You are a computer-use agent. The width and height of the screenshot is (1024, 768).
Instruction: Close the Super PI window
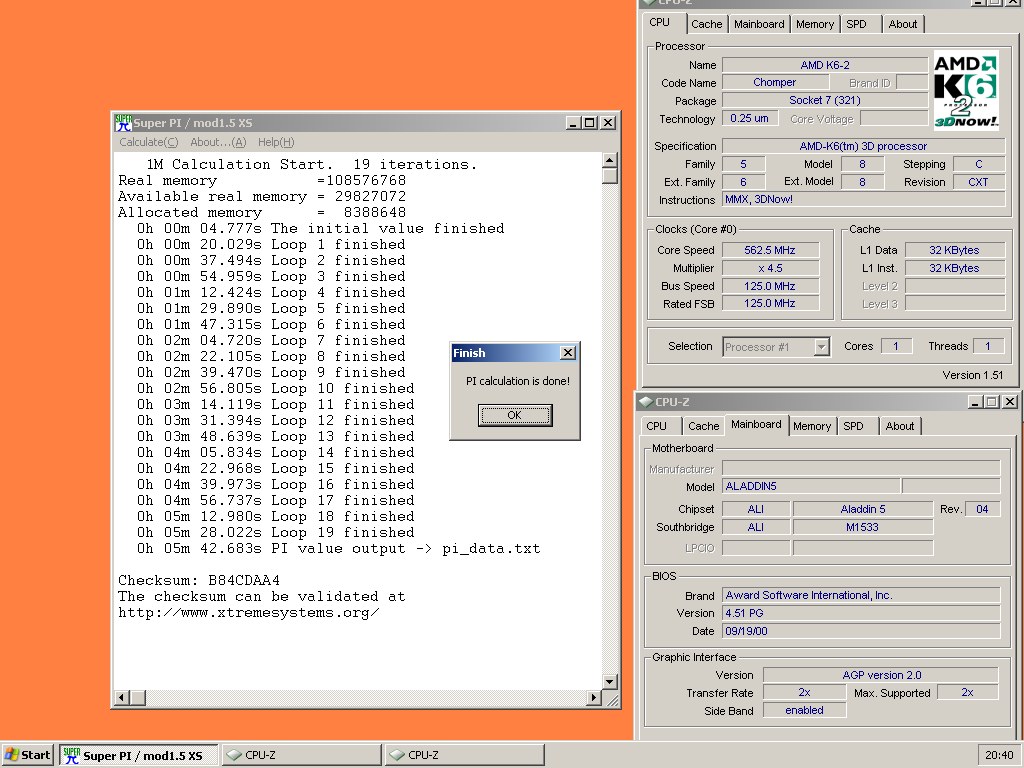[607, 122]
